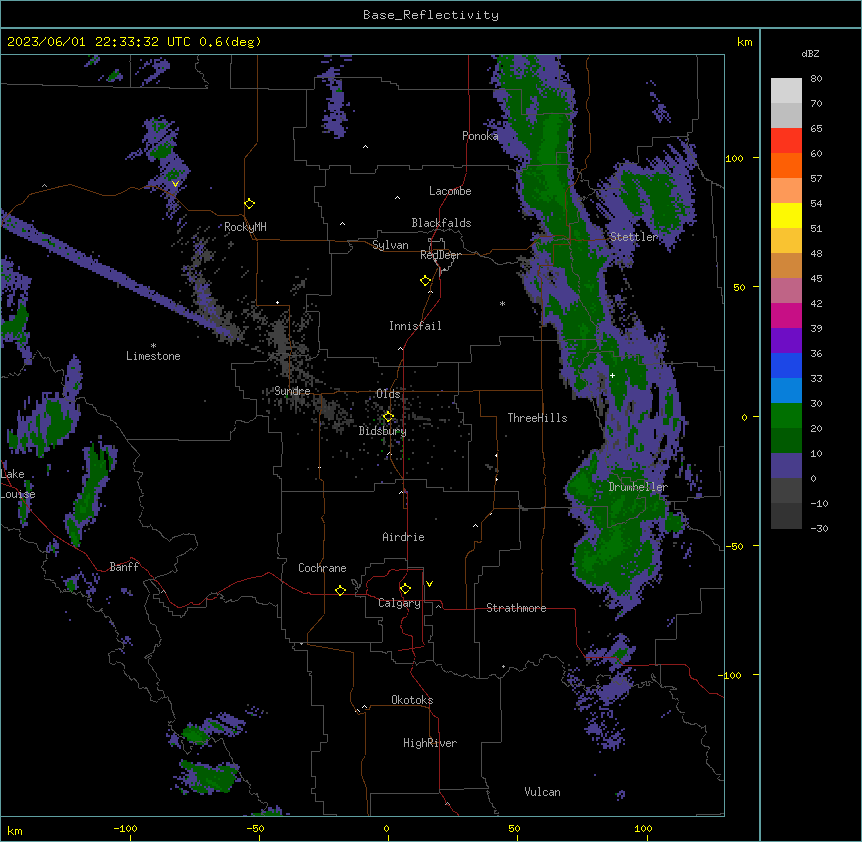Image resolution: width=862 pixels, height=842 pixels.
Task: Click the Drumheller city label
Action: pyautogui.click(x=638, y=487)
